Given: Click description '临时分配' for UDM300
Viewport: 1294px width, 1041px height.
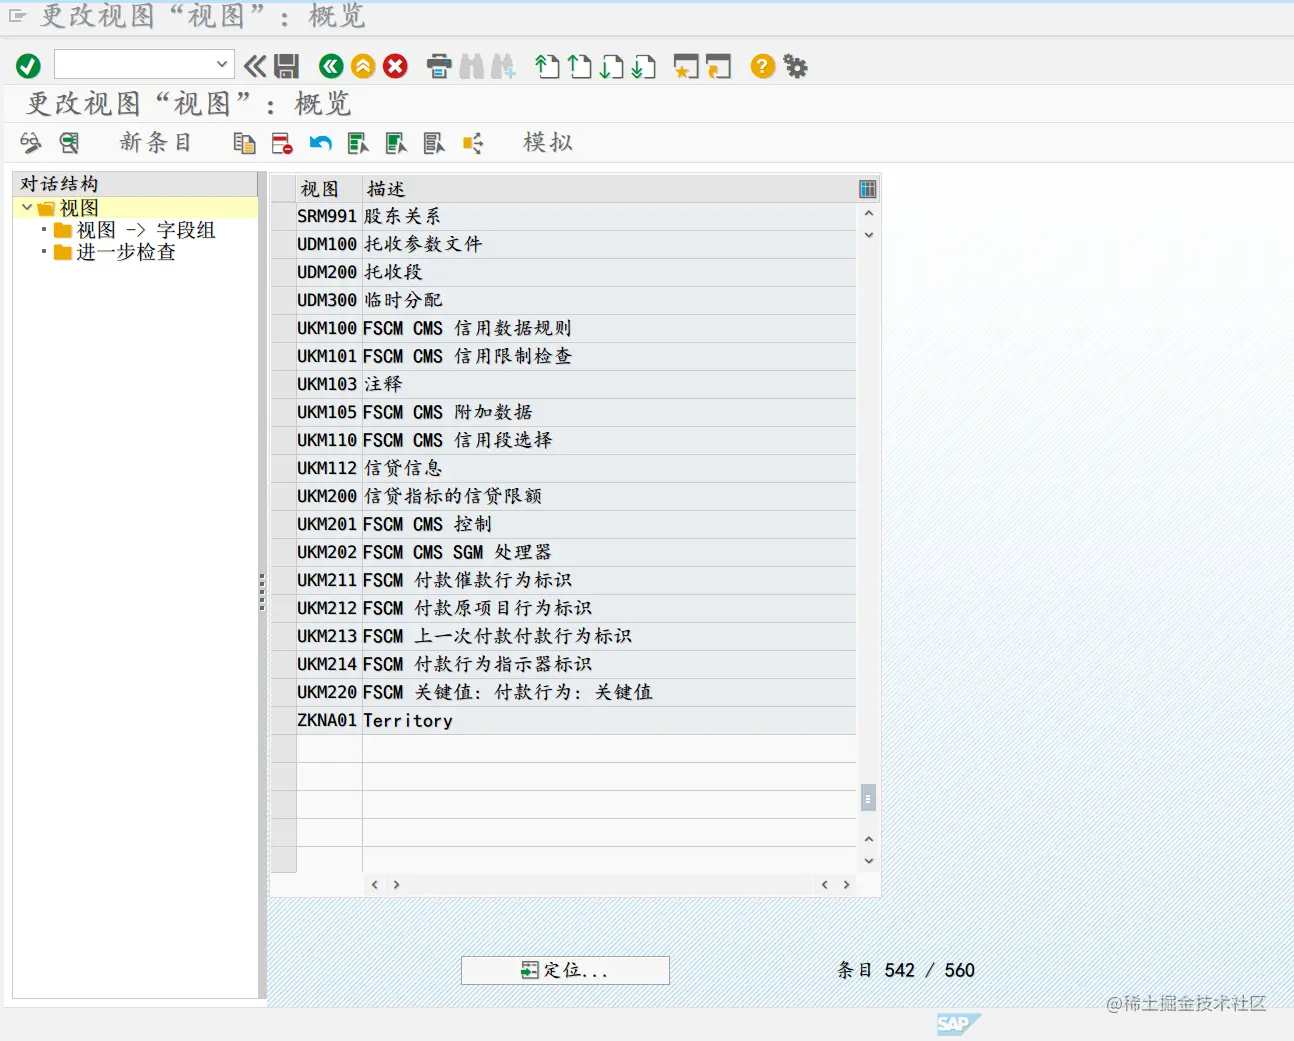Looking at the screenshot, I should coord(609,300).
